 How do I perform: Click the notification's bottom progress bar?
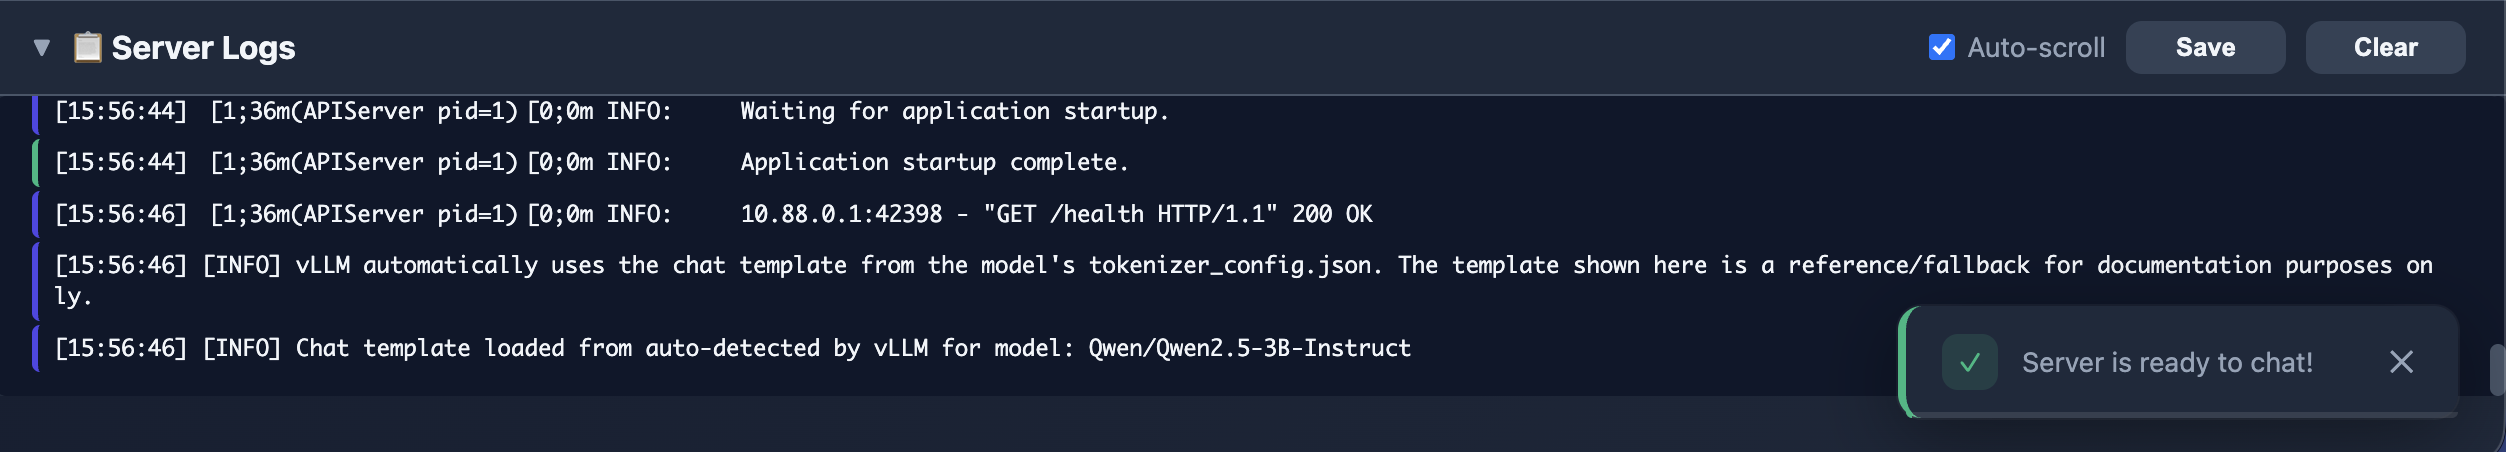(x=2180, y=414)
